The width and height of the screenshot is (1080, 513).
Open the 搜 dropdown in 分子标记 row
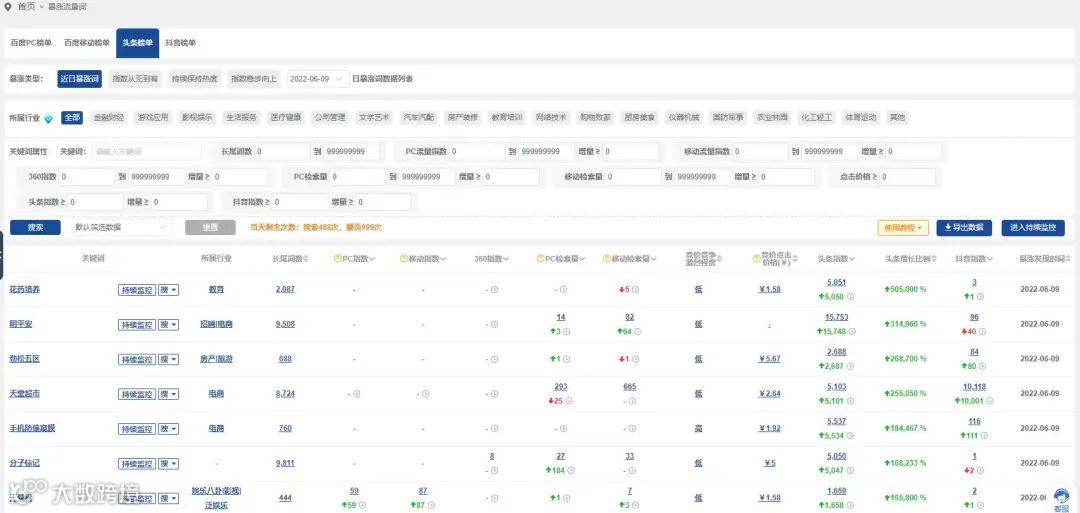(x=168, y=463)
